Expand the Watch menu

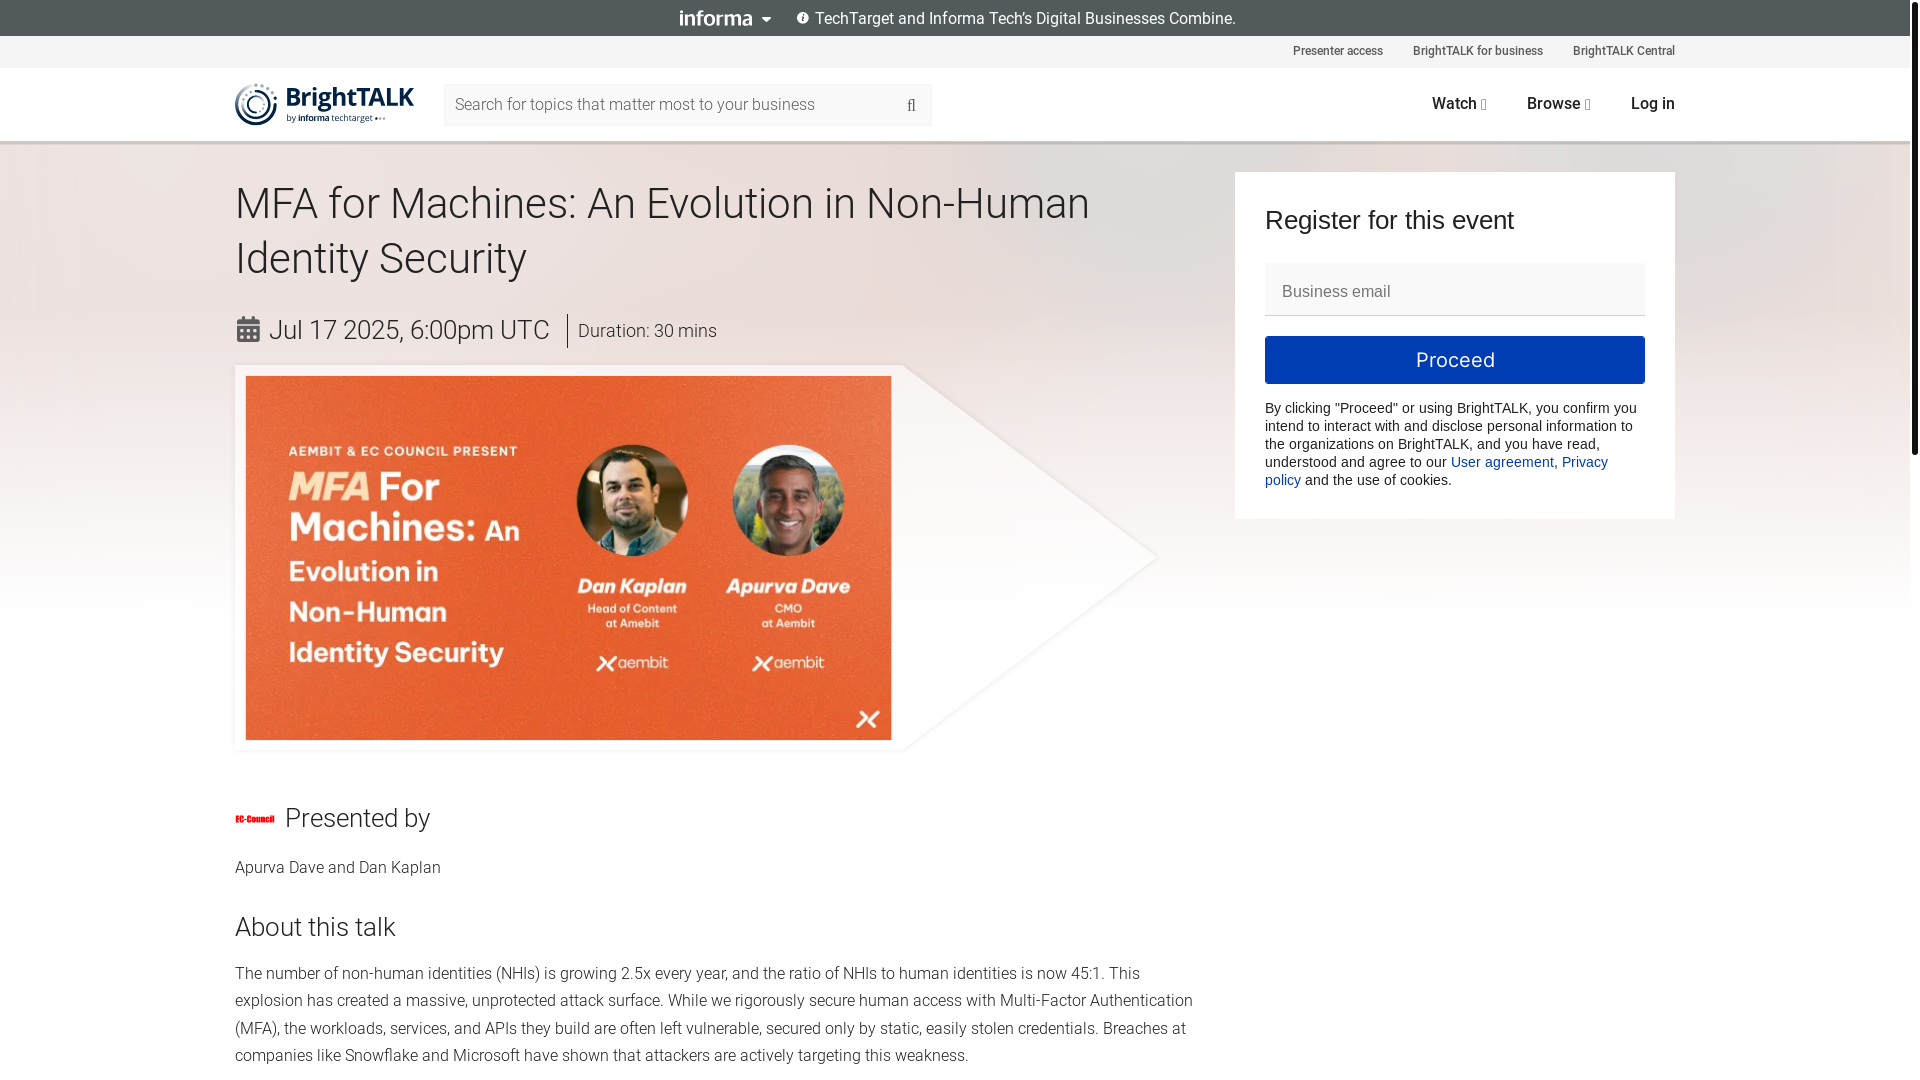(x=1459, y=104)
